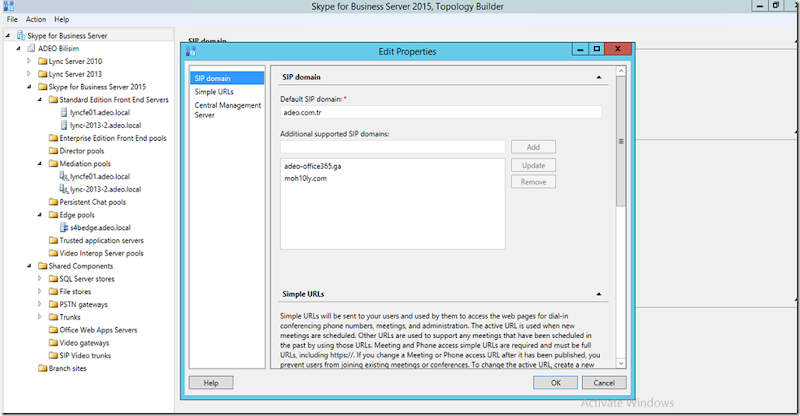This screenshot has height=416, width=800.
Task: Click the Lync Server 2010 folder icon
Action: click(43, 61)
